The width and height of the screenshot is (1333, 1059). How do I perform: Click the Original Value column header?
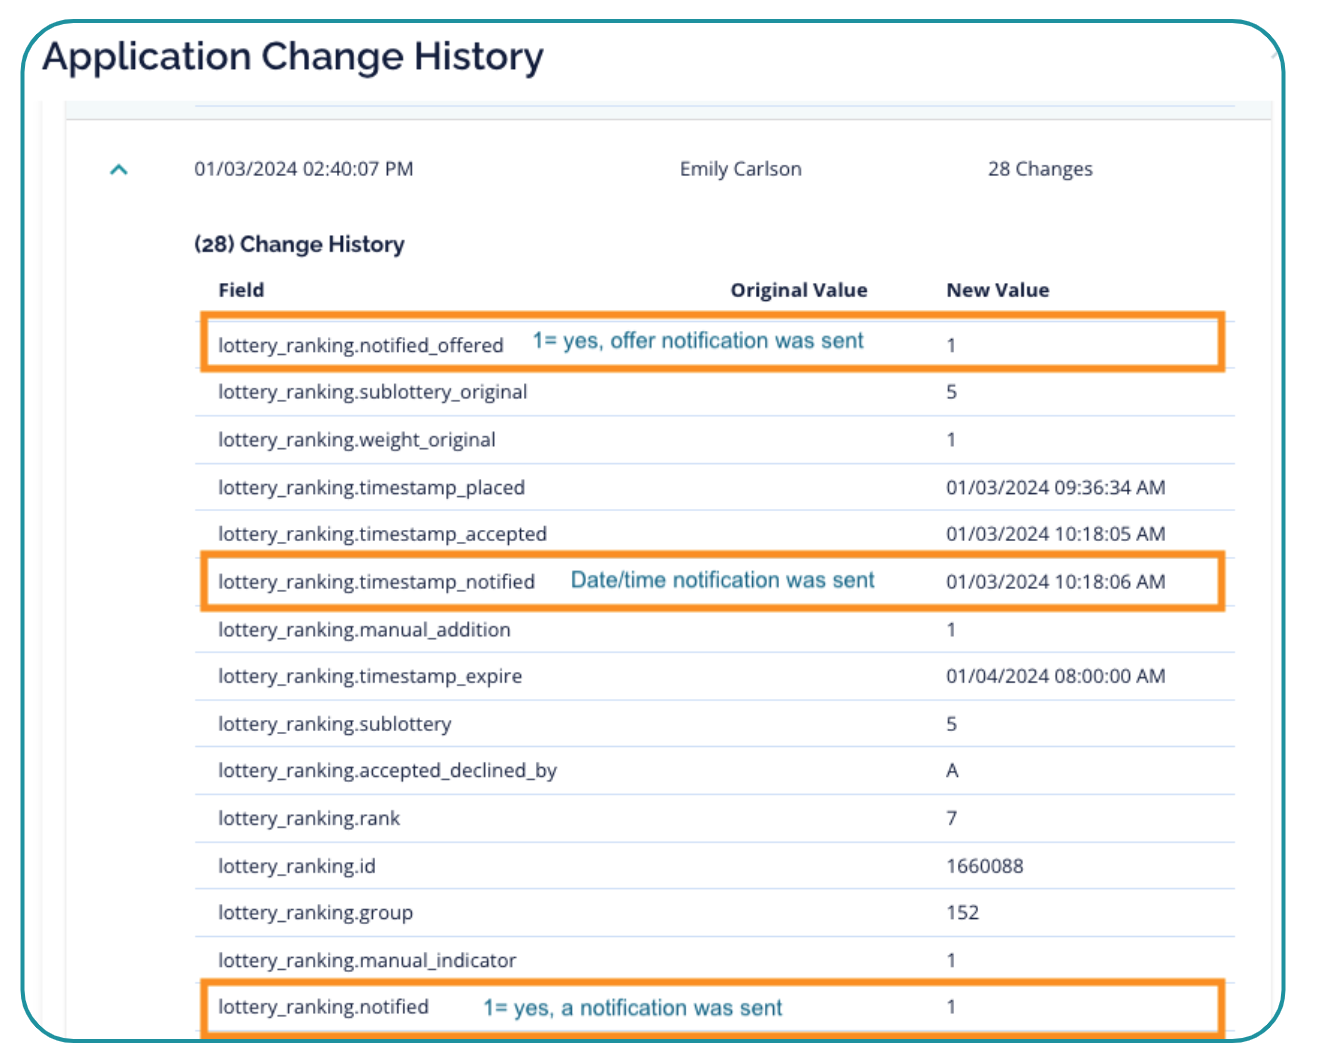tap(798, 290)
